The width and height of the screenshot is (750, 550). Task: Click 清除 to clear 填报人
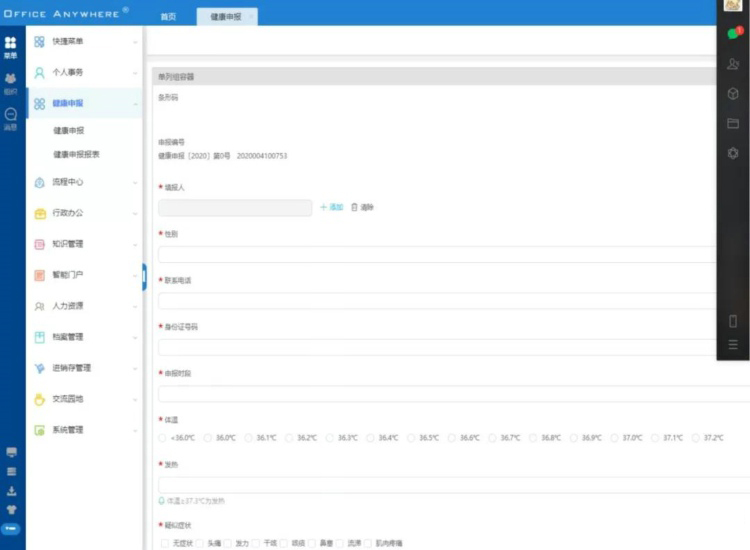pyautogui.click(x=362, y=207)
